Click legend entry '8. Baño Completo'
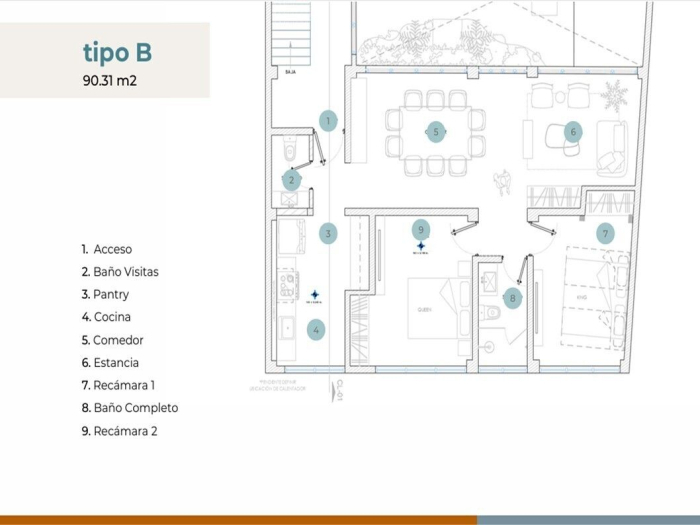 [130, 408]
